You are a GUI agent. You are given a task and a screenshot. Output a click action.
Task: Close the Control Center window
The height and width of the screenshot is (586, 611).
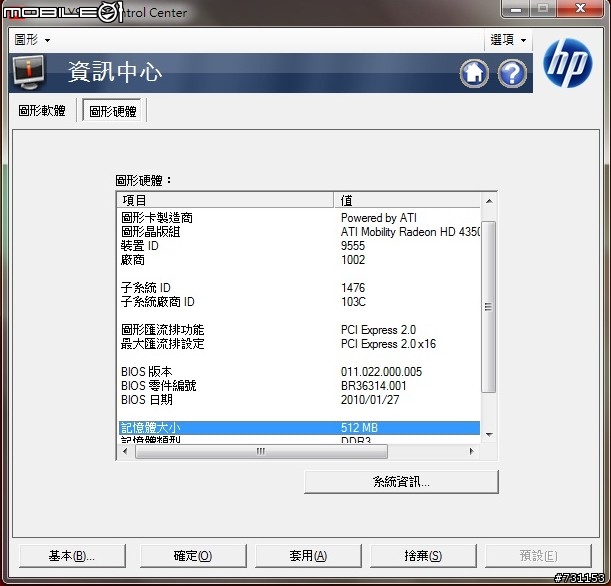tap(580, 9)
